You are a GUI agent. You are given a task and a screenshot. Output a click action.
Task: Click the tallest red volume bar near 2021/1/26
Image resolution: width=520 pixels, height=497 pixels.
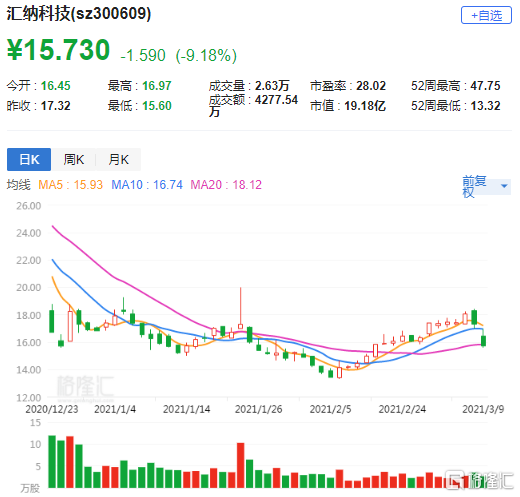click(x=240, y=465)
